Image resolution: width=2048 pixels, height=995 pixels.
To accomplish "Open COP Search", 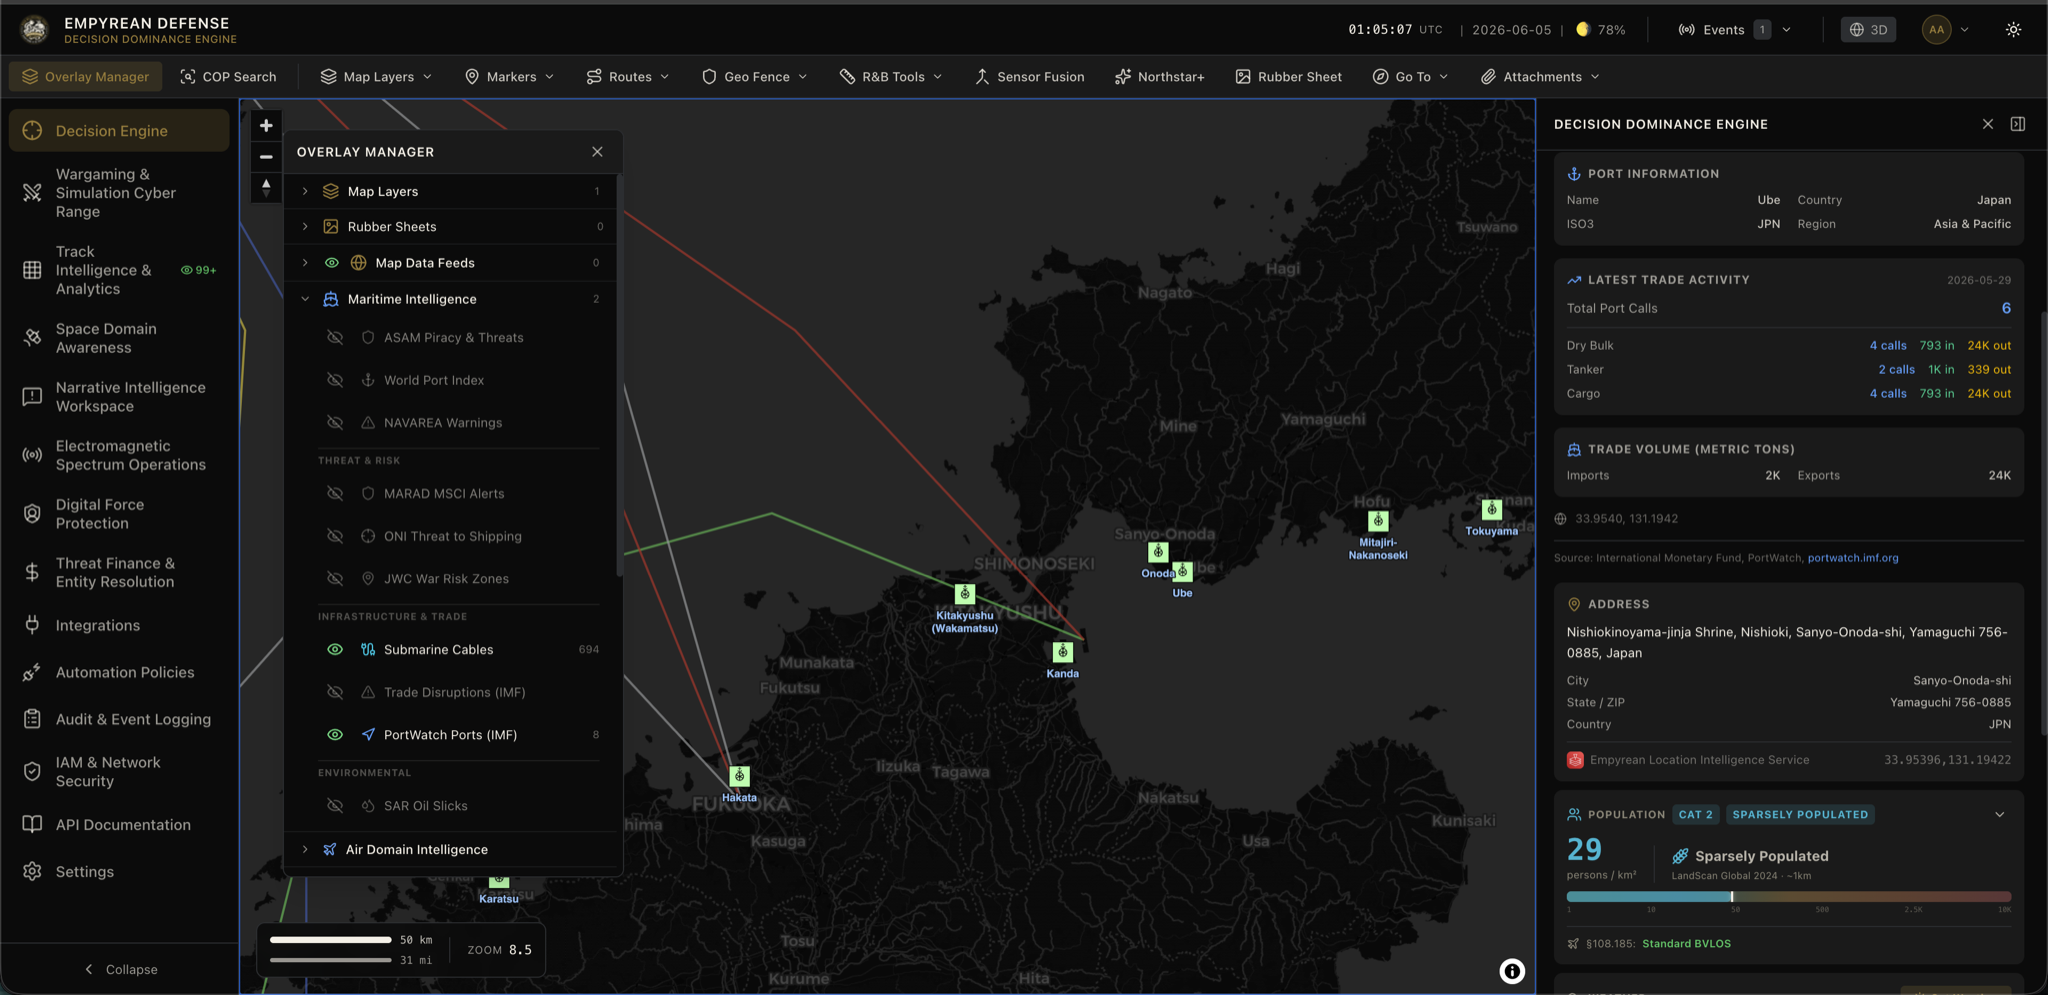I will click(x=228, y=77).
